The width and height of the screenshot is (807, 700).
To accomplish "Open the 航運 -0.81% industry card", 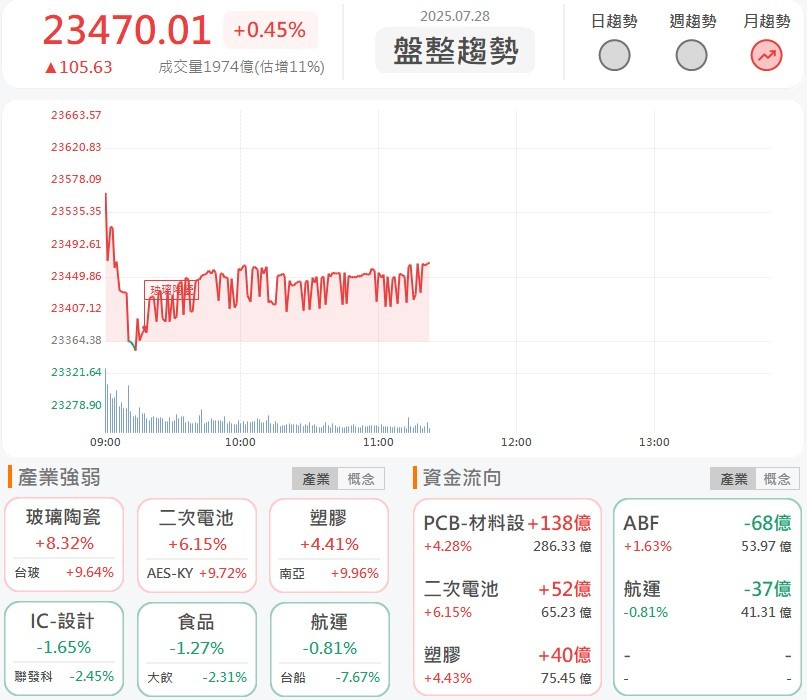I will pos(329,650).
